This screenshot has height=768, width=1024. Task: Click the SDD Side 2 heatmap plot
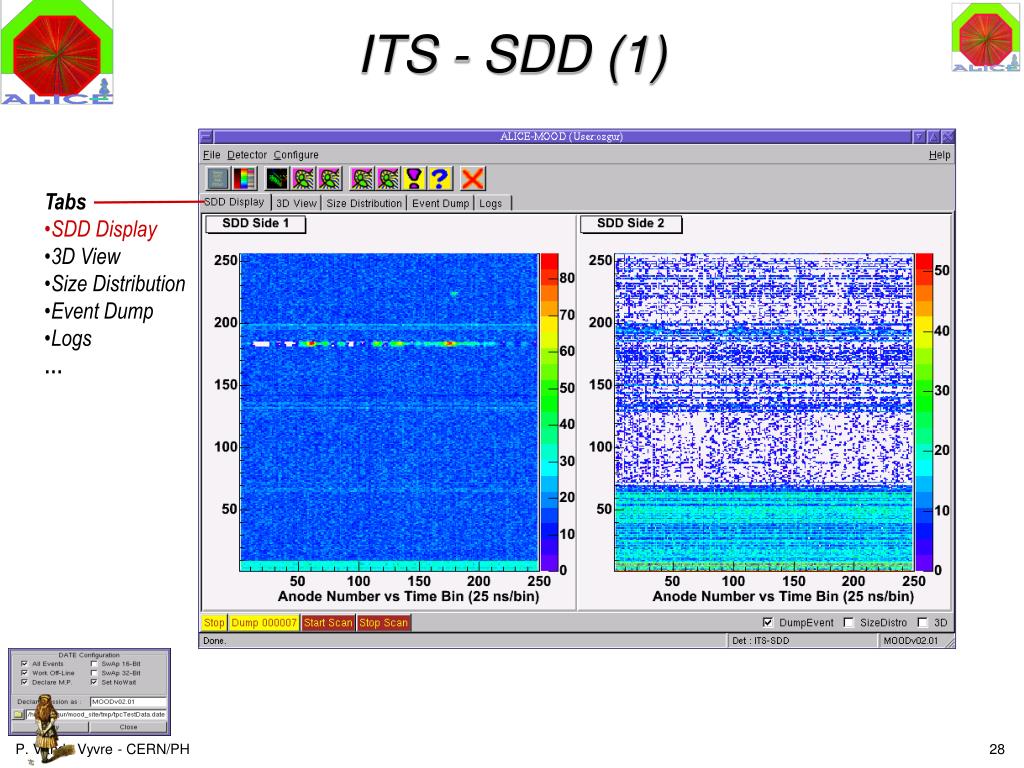(x=764, y=412)
